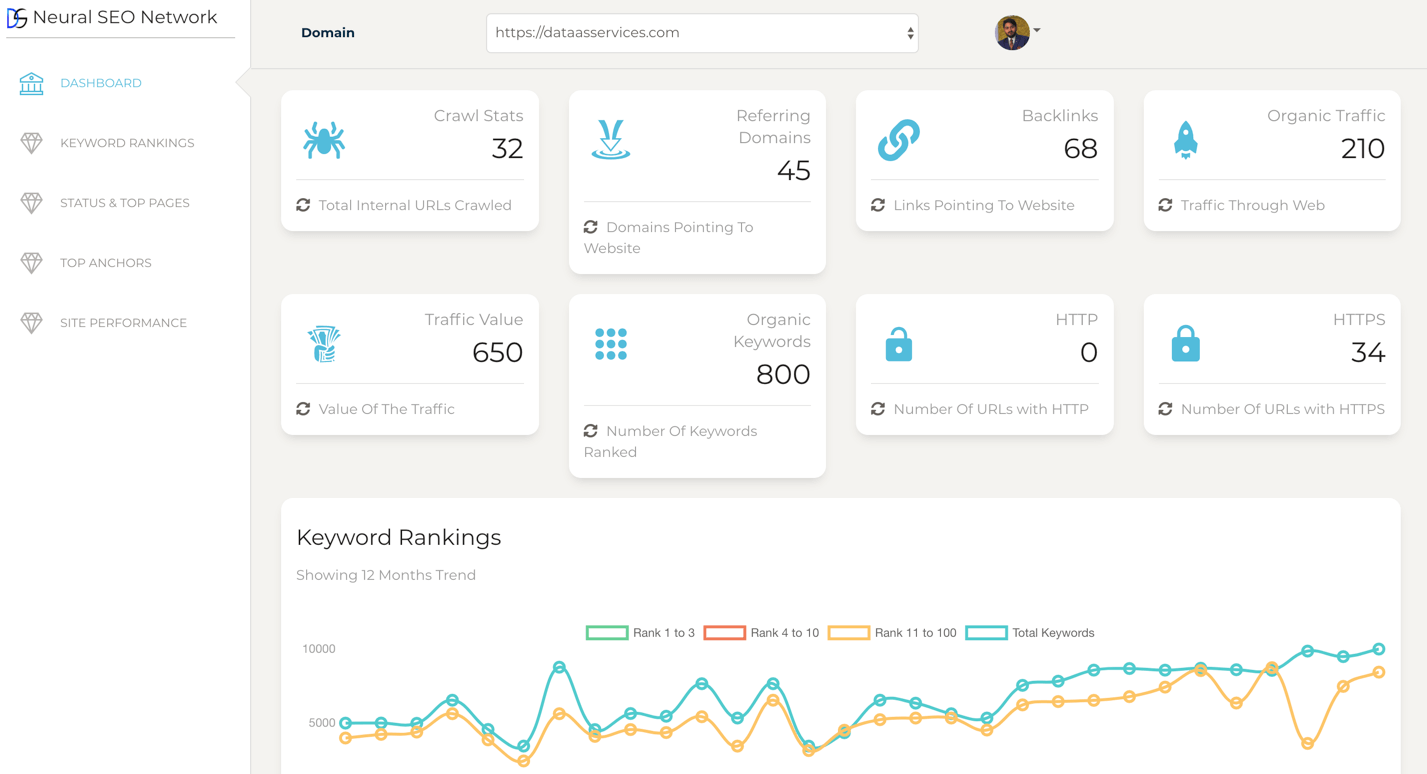The width and height of the screenshot is (1427, 774).
Task: Click the Keyword Rankings chart heading
Action: pos(399,537)
